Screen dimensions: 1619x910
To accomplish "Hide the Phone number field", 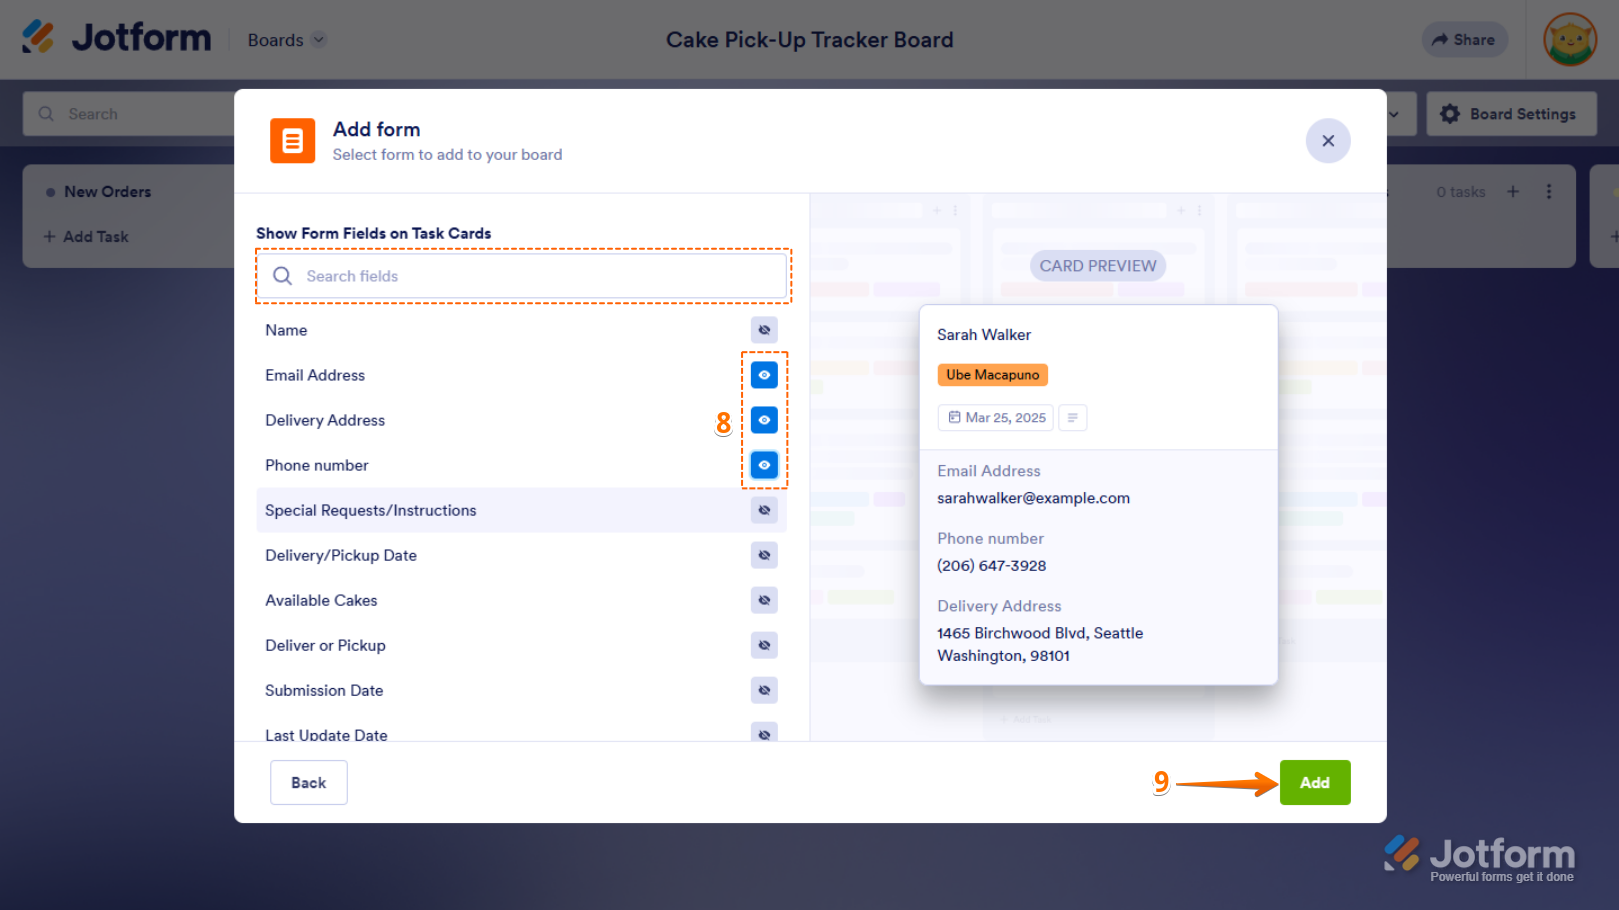I will pyautogui.click(x=764, y=465).
